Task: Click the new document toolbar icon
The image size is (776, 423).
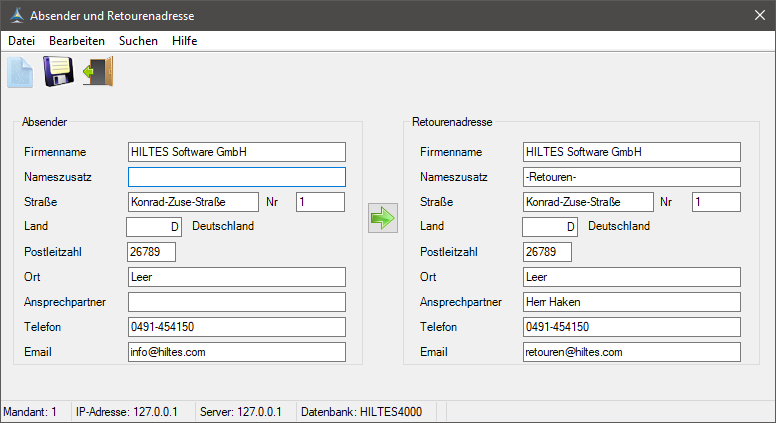Action: click(x=20, y=73)
